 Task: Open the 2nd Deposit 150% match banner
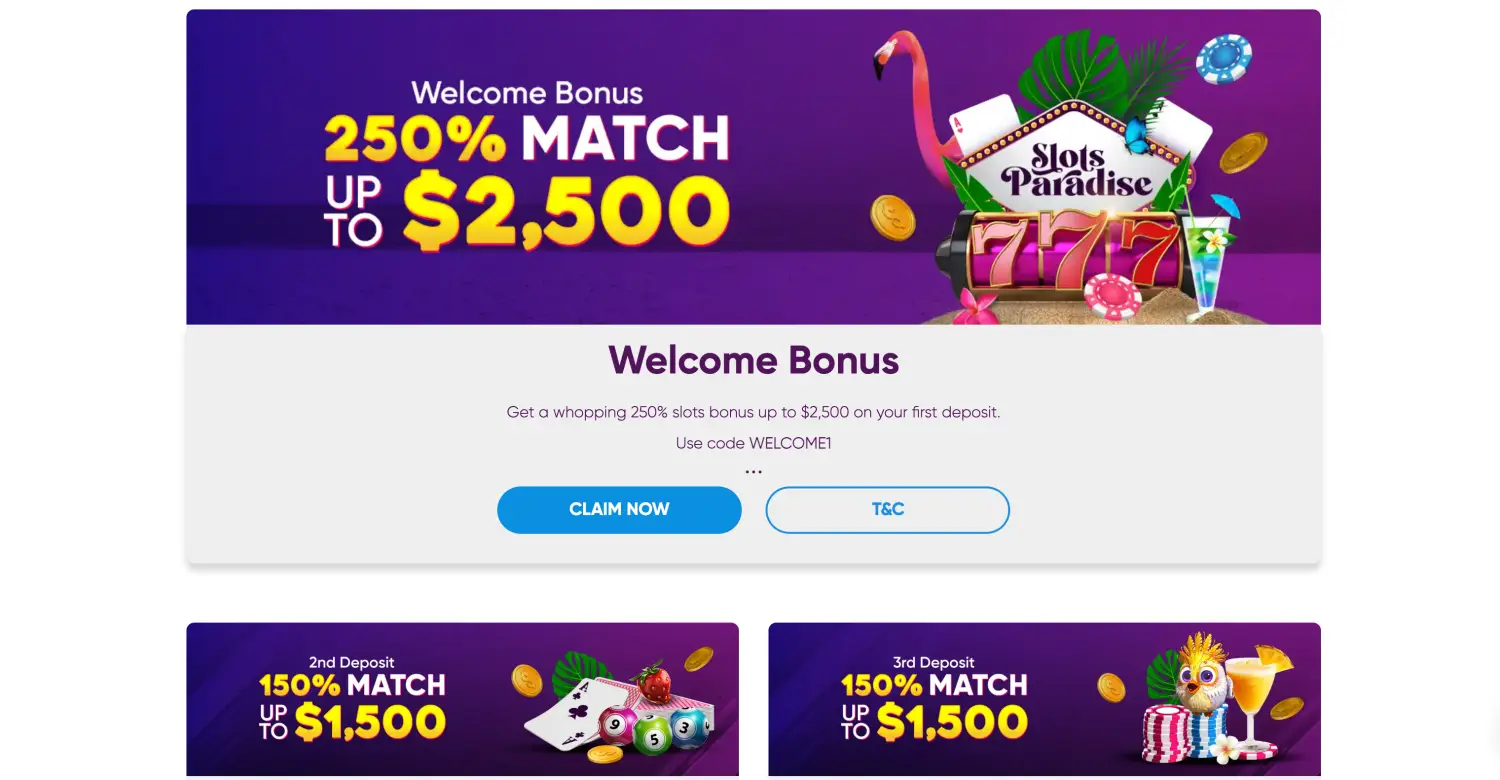click(462, 700)
